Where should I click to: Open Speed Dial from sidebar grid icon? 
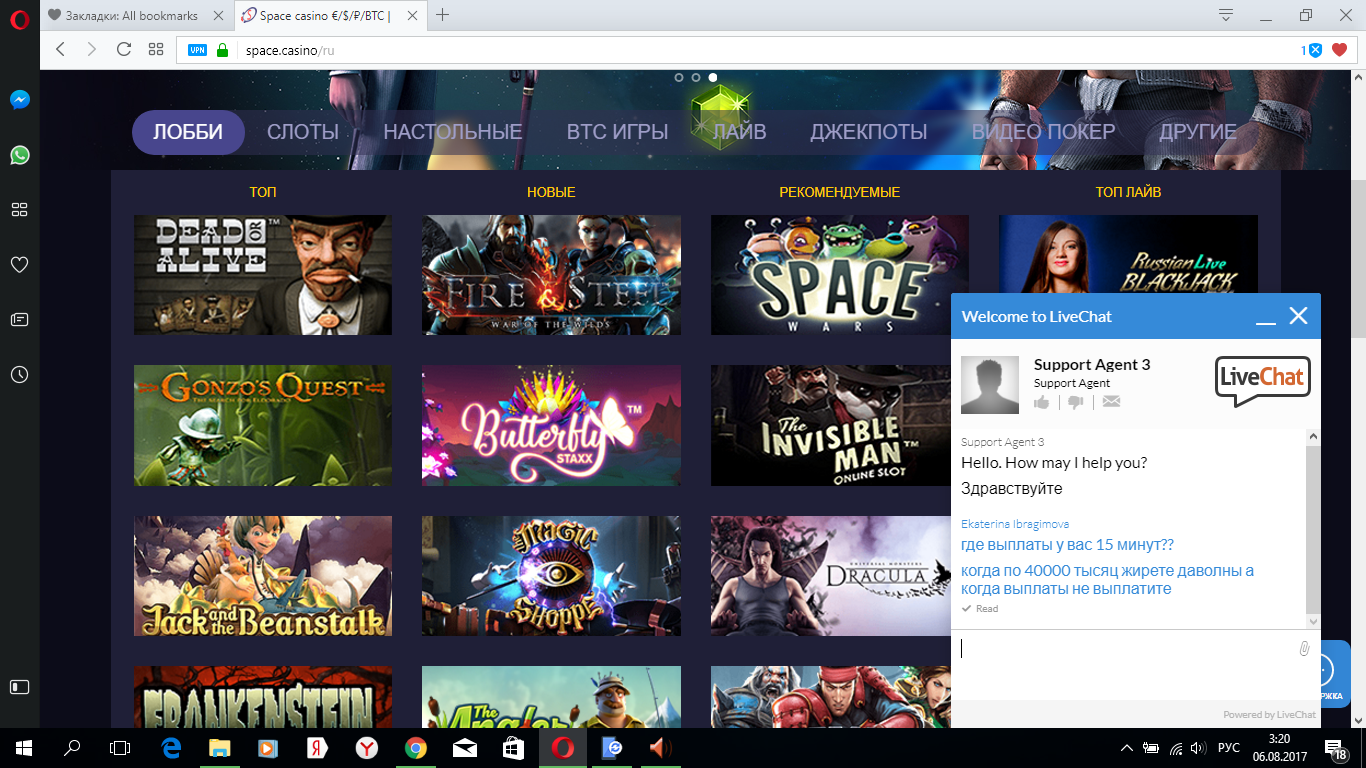click(19, 209)
